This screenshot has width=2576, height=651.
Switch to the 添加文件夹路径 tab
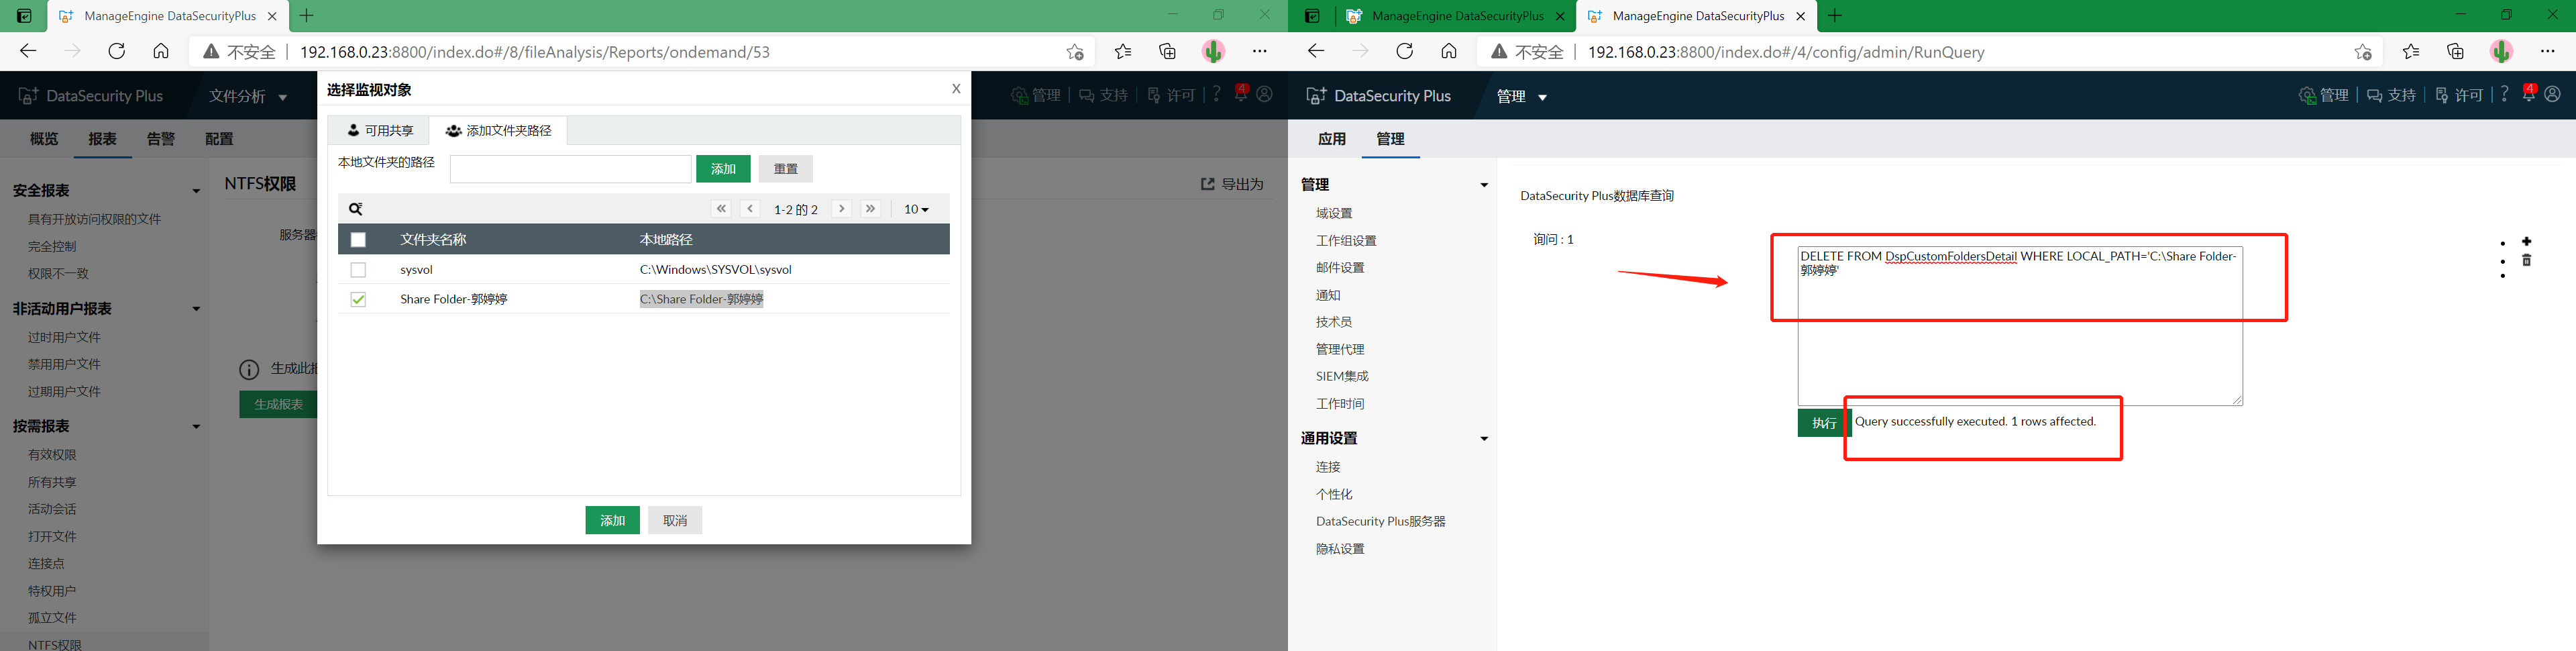[x=498, y=130]
